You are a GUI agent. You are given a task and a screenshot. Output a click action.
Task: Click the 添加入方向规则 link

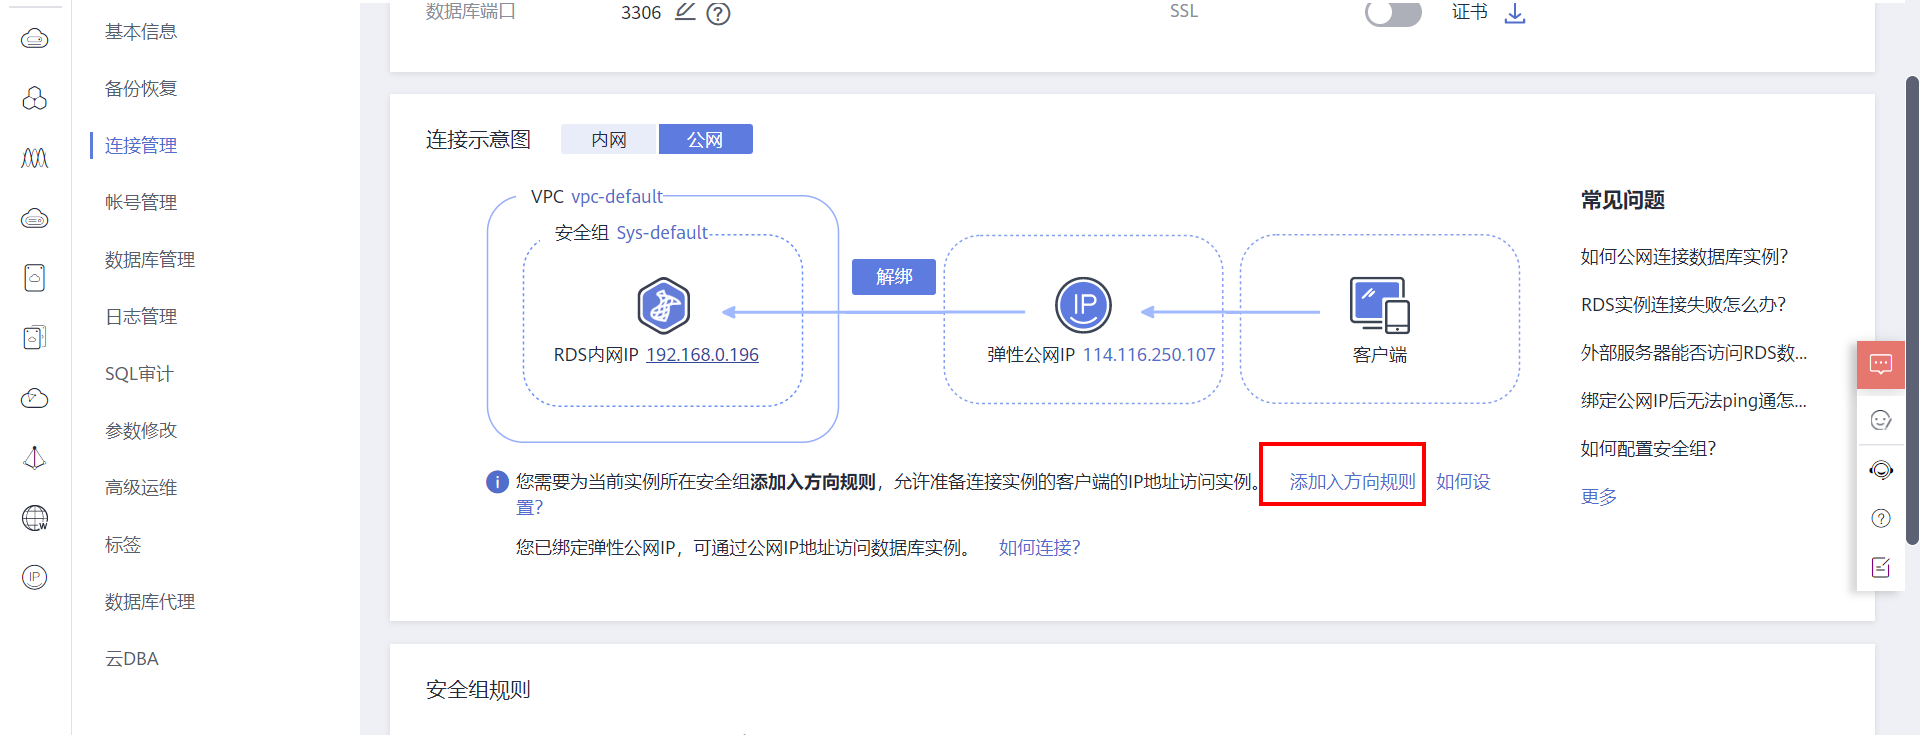coord(1352,482)
